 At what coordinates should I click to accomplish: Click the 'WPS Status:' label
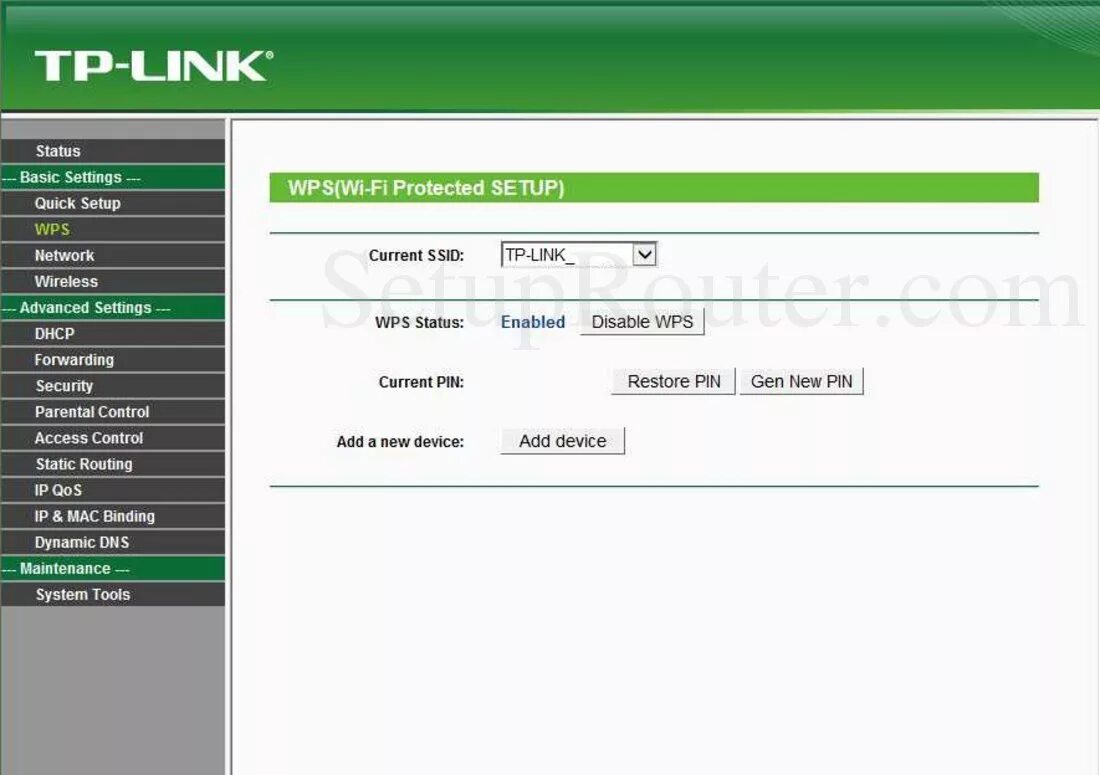(420, 323)
